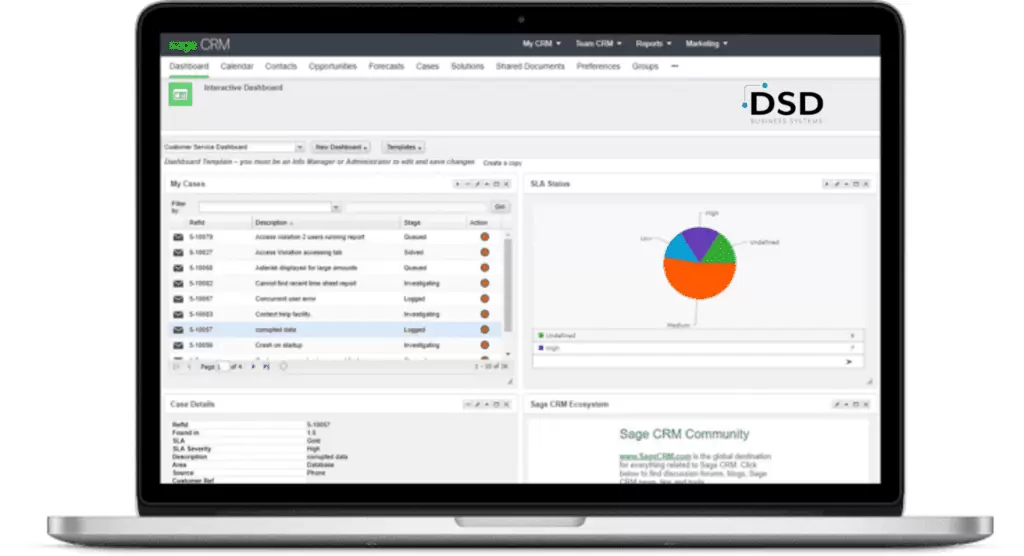This screenshot has height=556, width=1024.
Task: Click the page number field in My Cases
Action: 223,367
